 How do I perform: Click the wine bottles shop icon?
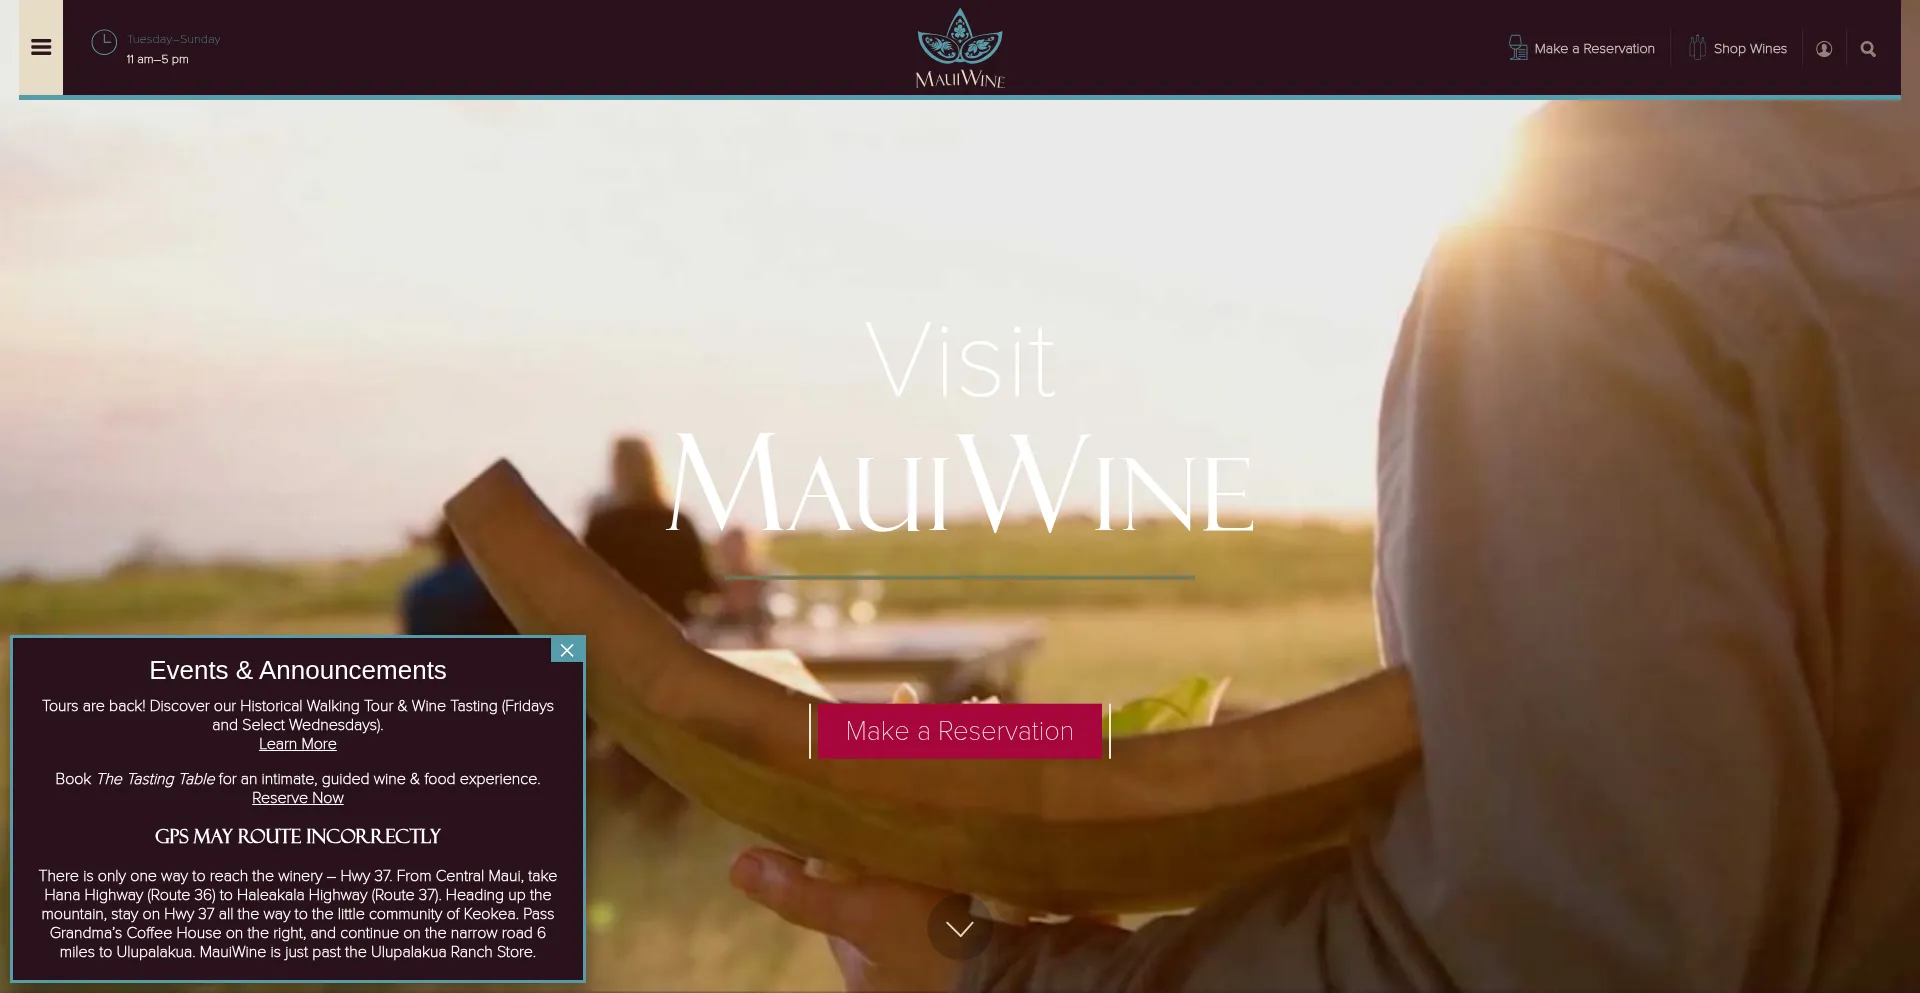tap(1698, 48)
